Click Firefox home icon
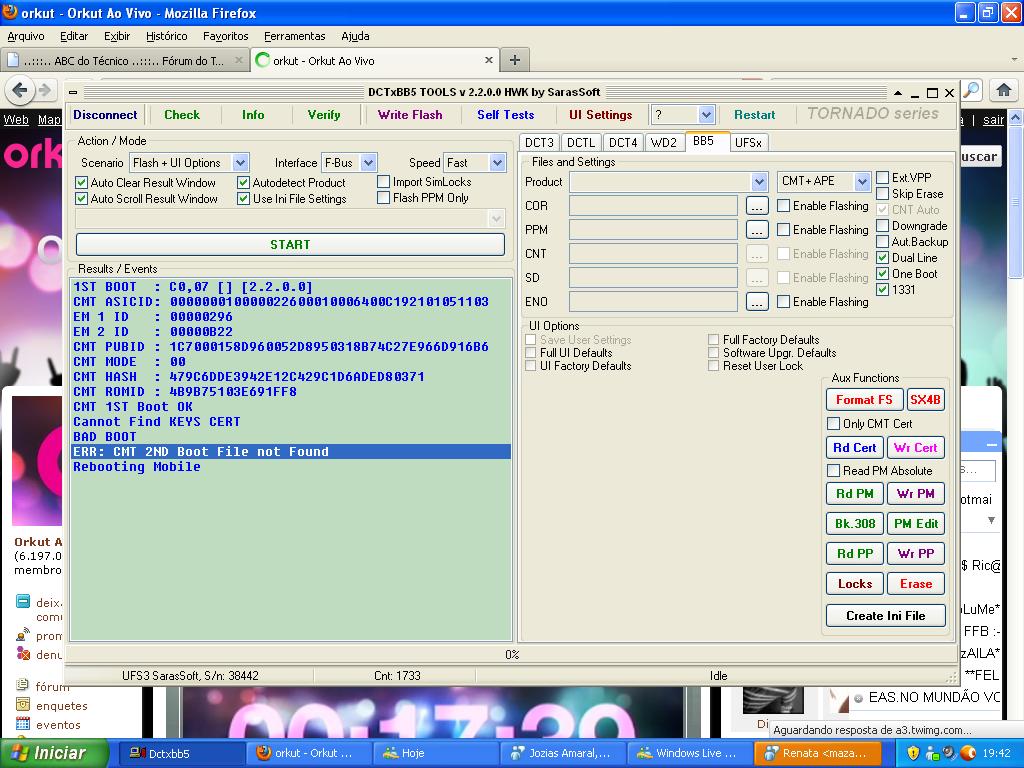This screenshot has height=768, width=1024. coord(1004,90)
